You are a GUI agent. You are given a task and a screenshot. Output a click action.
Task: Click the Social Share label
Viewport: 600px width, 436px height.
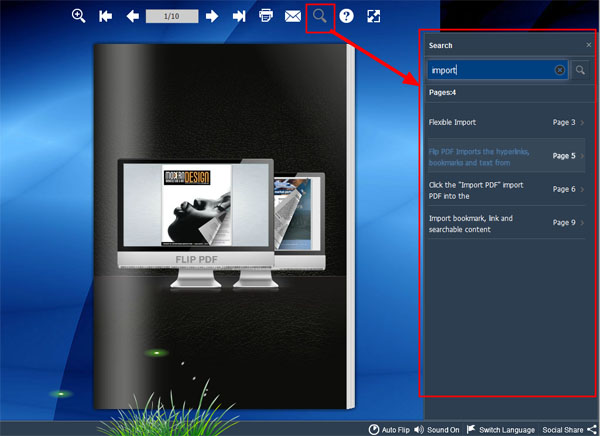562,430
